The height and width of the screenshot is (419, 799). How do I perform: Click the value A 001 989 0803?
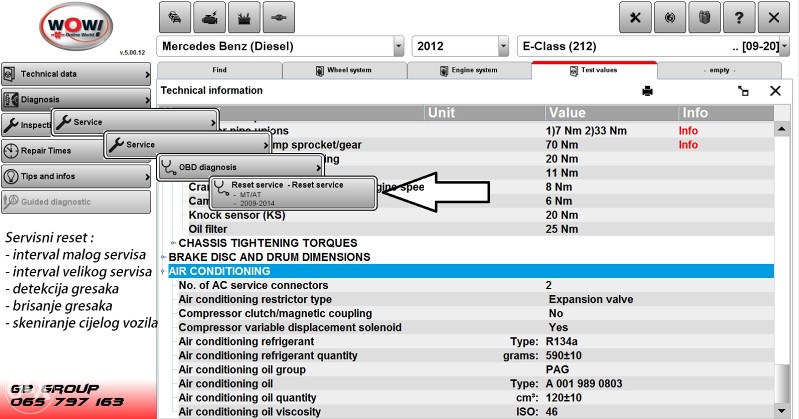pos(584,383)
